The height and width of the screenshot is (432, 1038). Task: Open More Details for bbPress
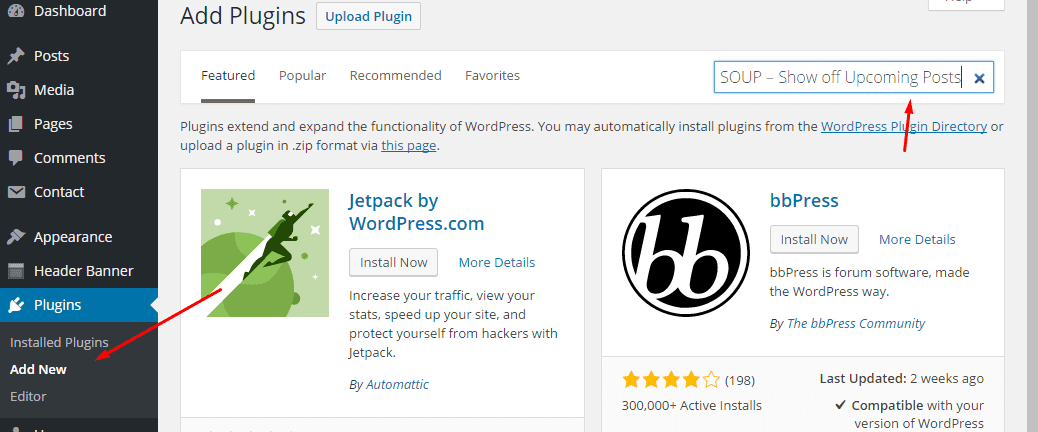pyautogui.click(x=917, y=239)
